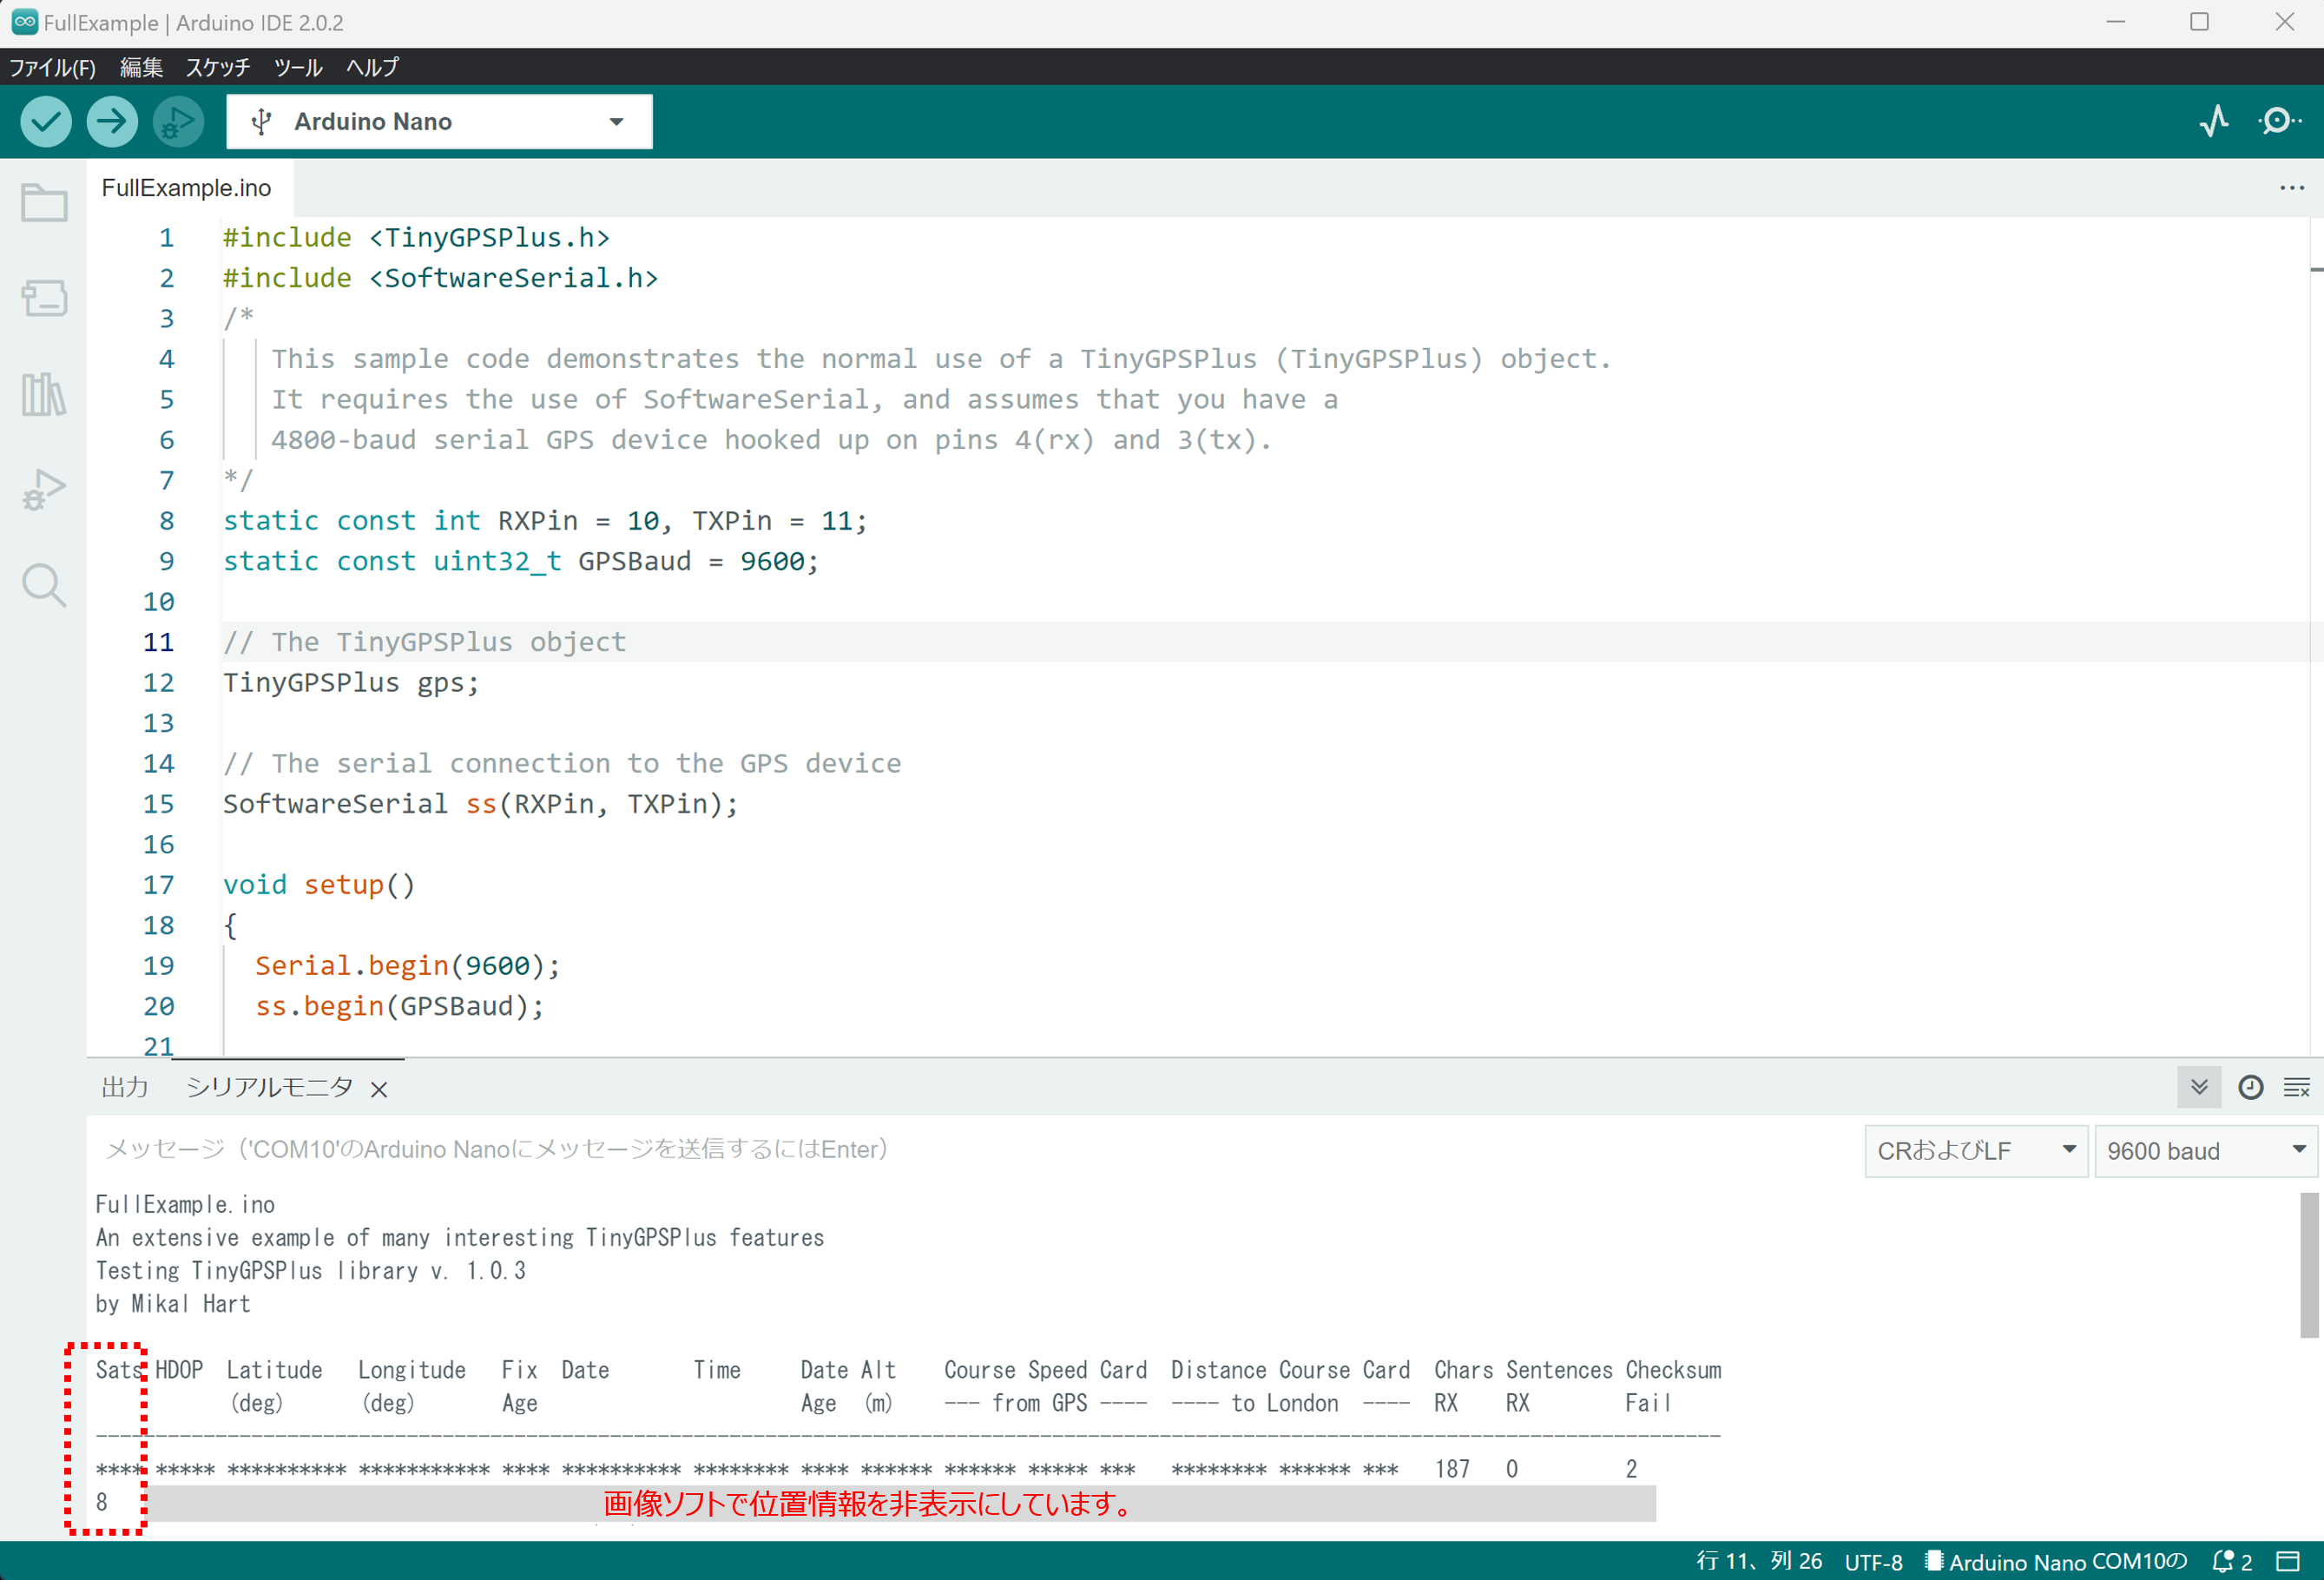Open the Serial Plotter icon
The height and width of the screenshot is (1580, 2324).
2214,122
